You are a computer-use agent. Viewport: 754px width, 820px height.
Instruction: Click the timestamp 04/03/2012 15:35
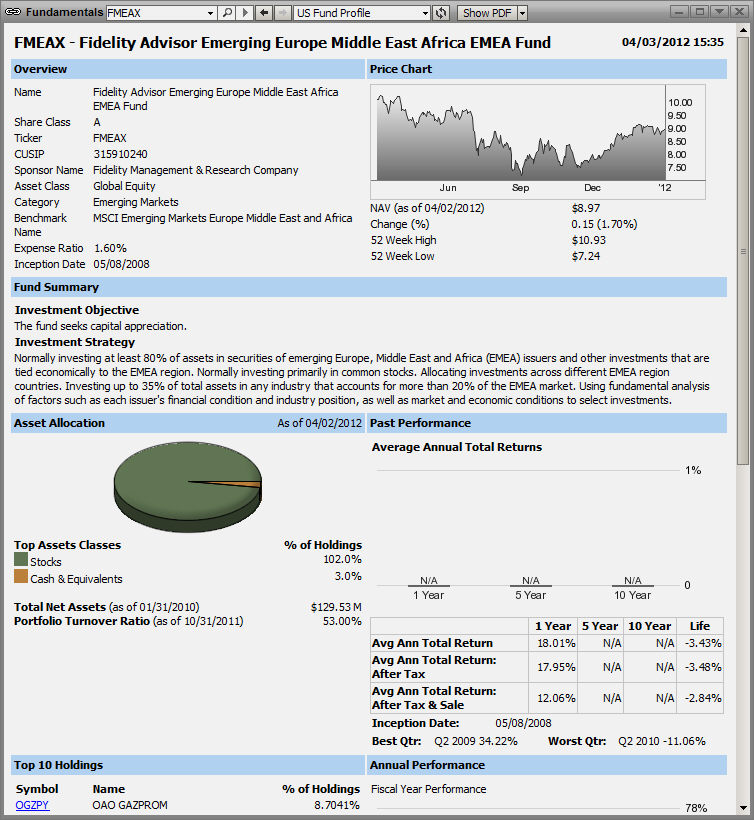673,42
